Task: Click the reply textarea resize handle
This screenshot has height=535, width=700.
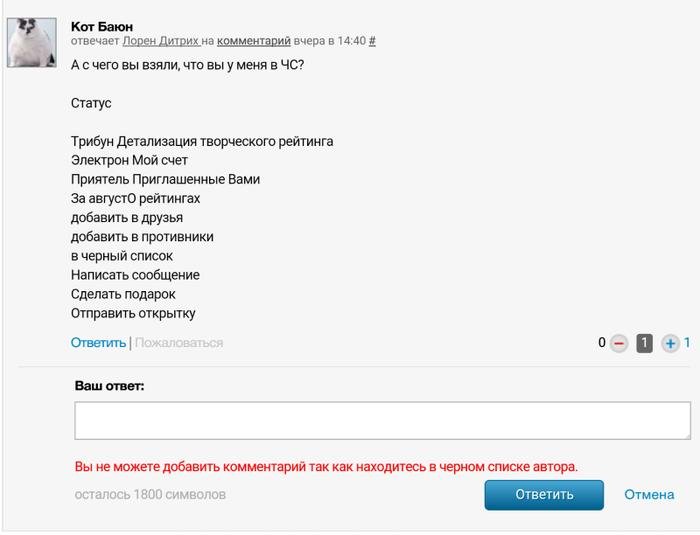Action: 686,435
